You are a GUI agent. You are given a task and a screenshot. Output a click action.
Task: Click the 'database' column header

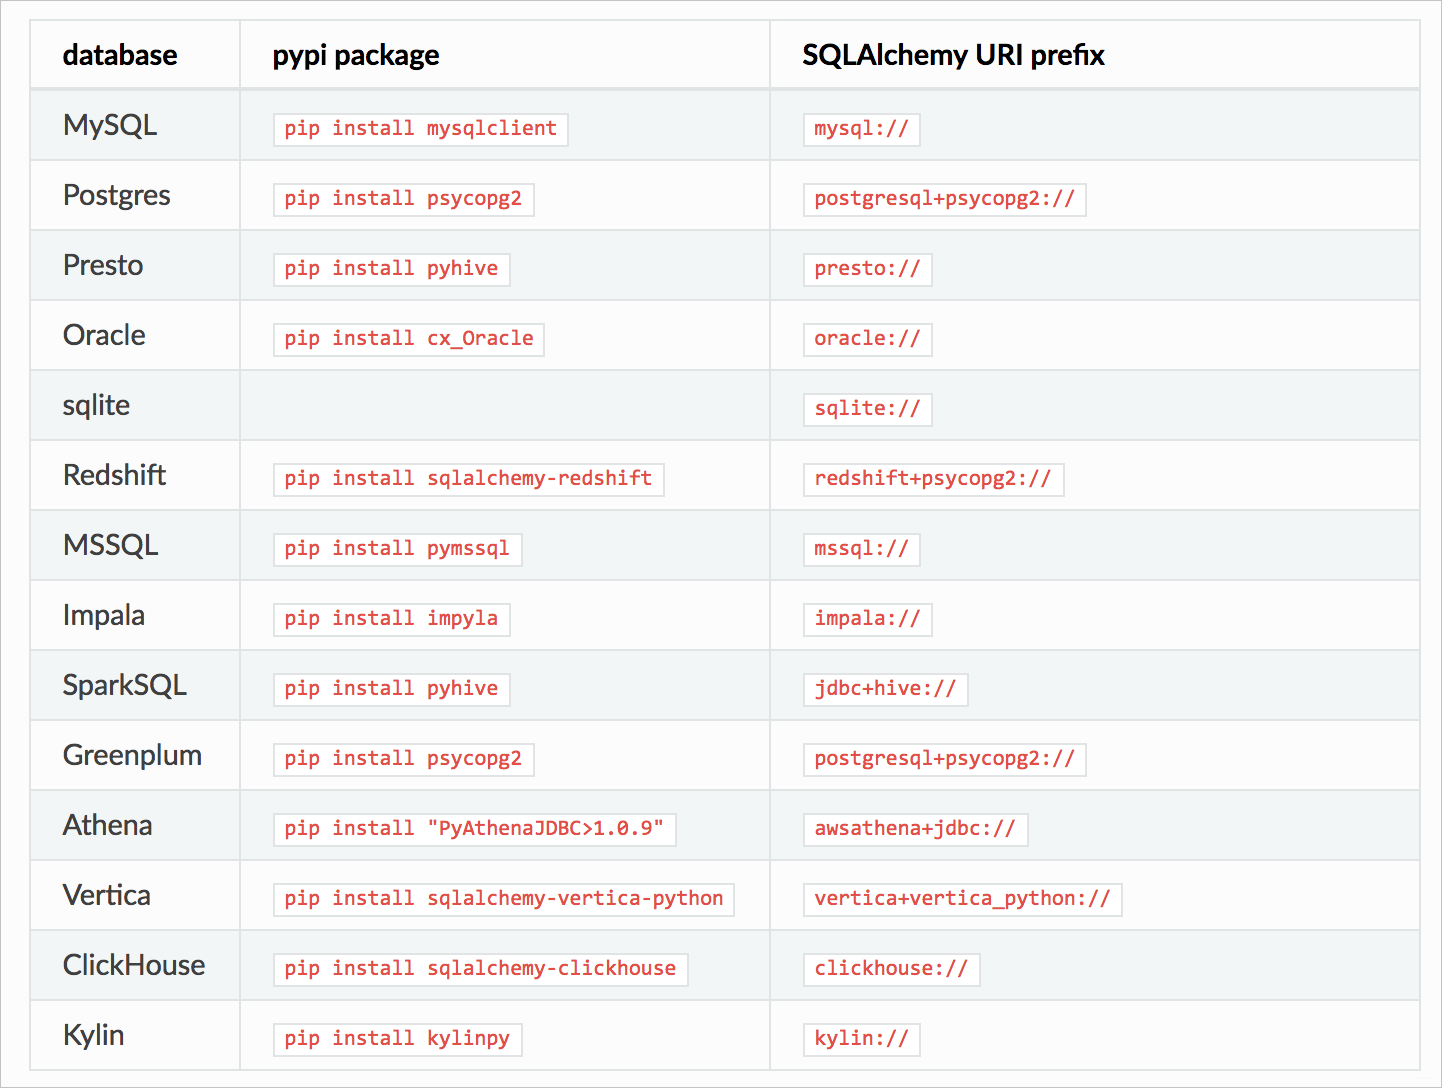pyautogui.click(x=120, y=55)
